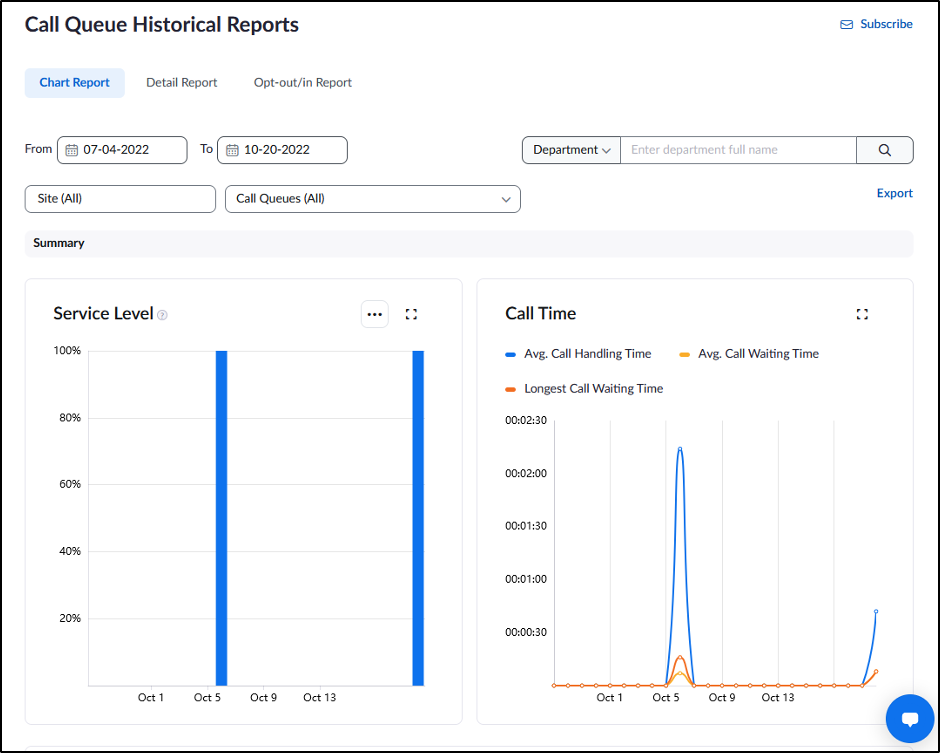
Task: Click the Service Level help tooltip icon
Action: [x=162, y=315]
